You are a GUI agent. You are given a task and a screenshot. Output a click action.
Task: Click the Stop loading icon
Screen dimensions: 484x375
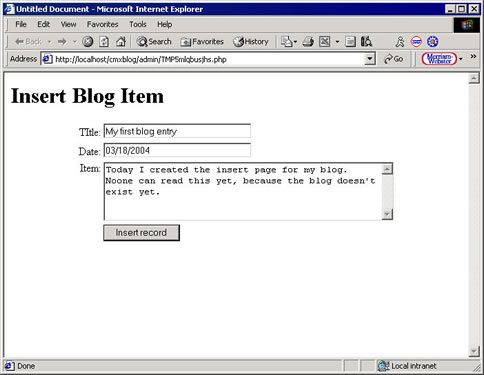pyautogui.click(x=88, y=42)
